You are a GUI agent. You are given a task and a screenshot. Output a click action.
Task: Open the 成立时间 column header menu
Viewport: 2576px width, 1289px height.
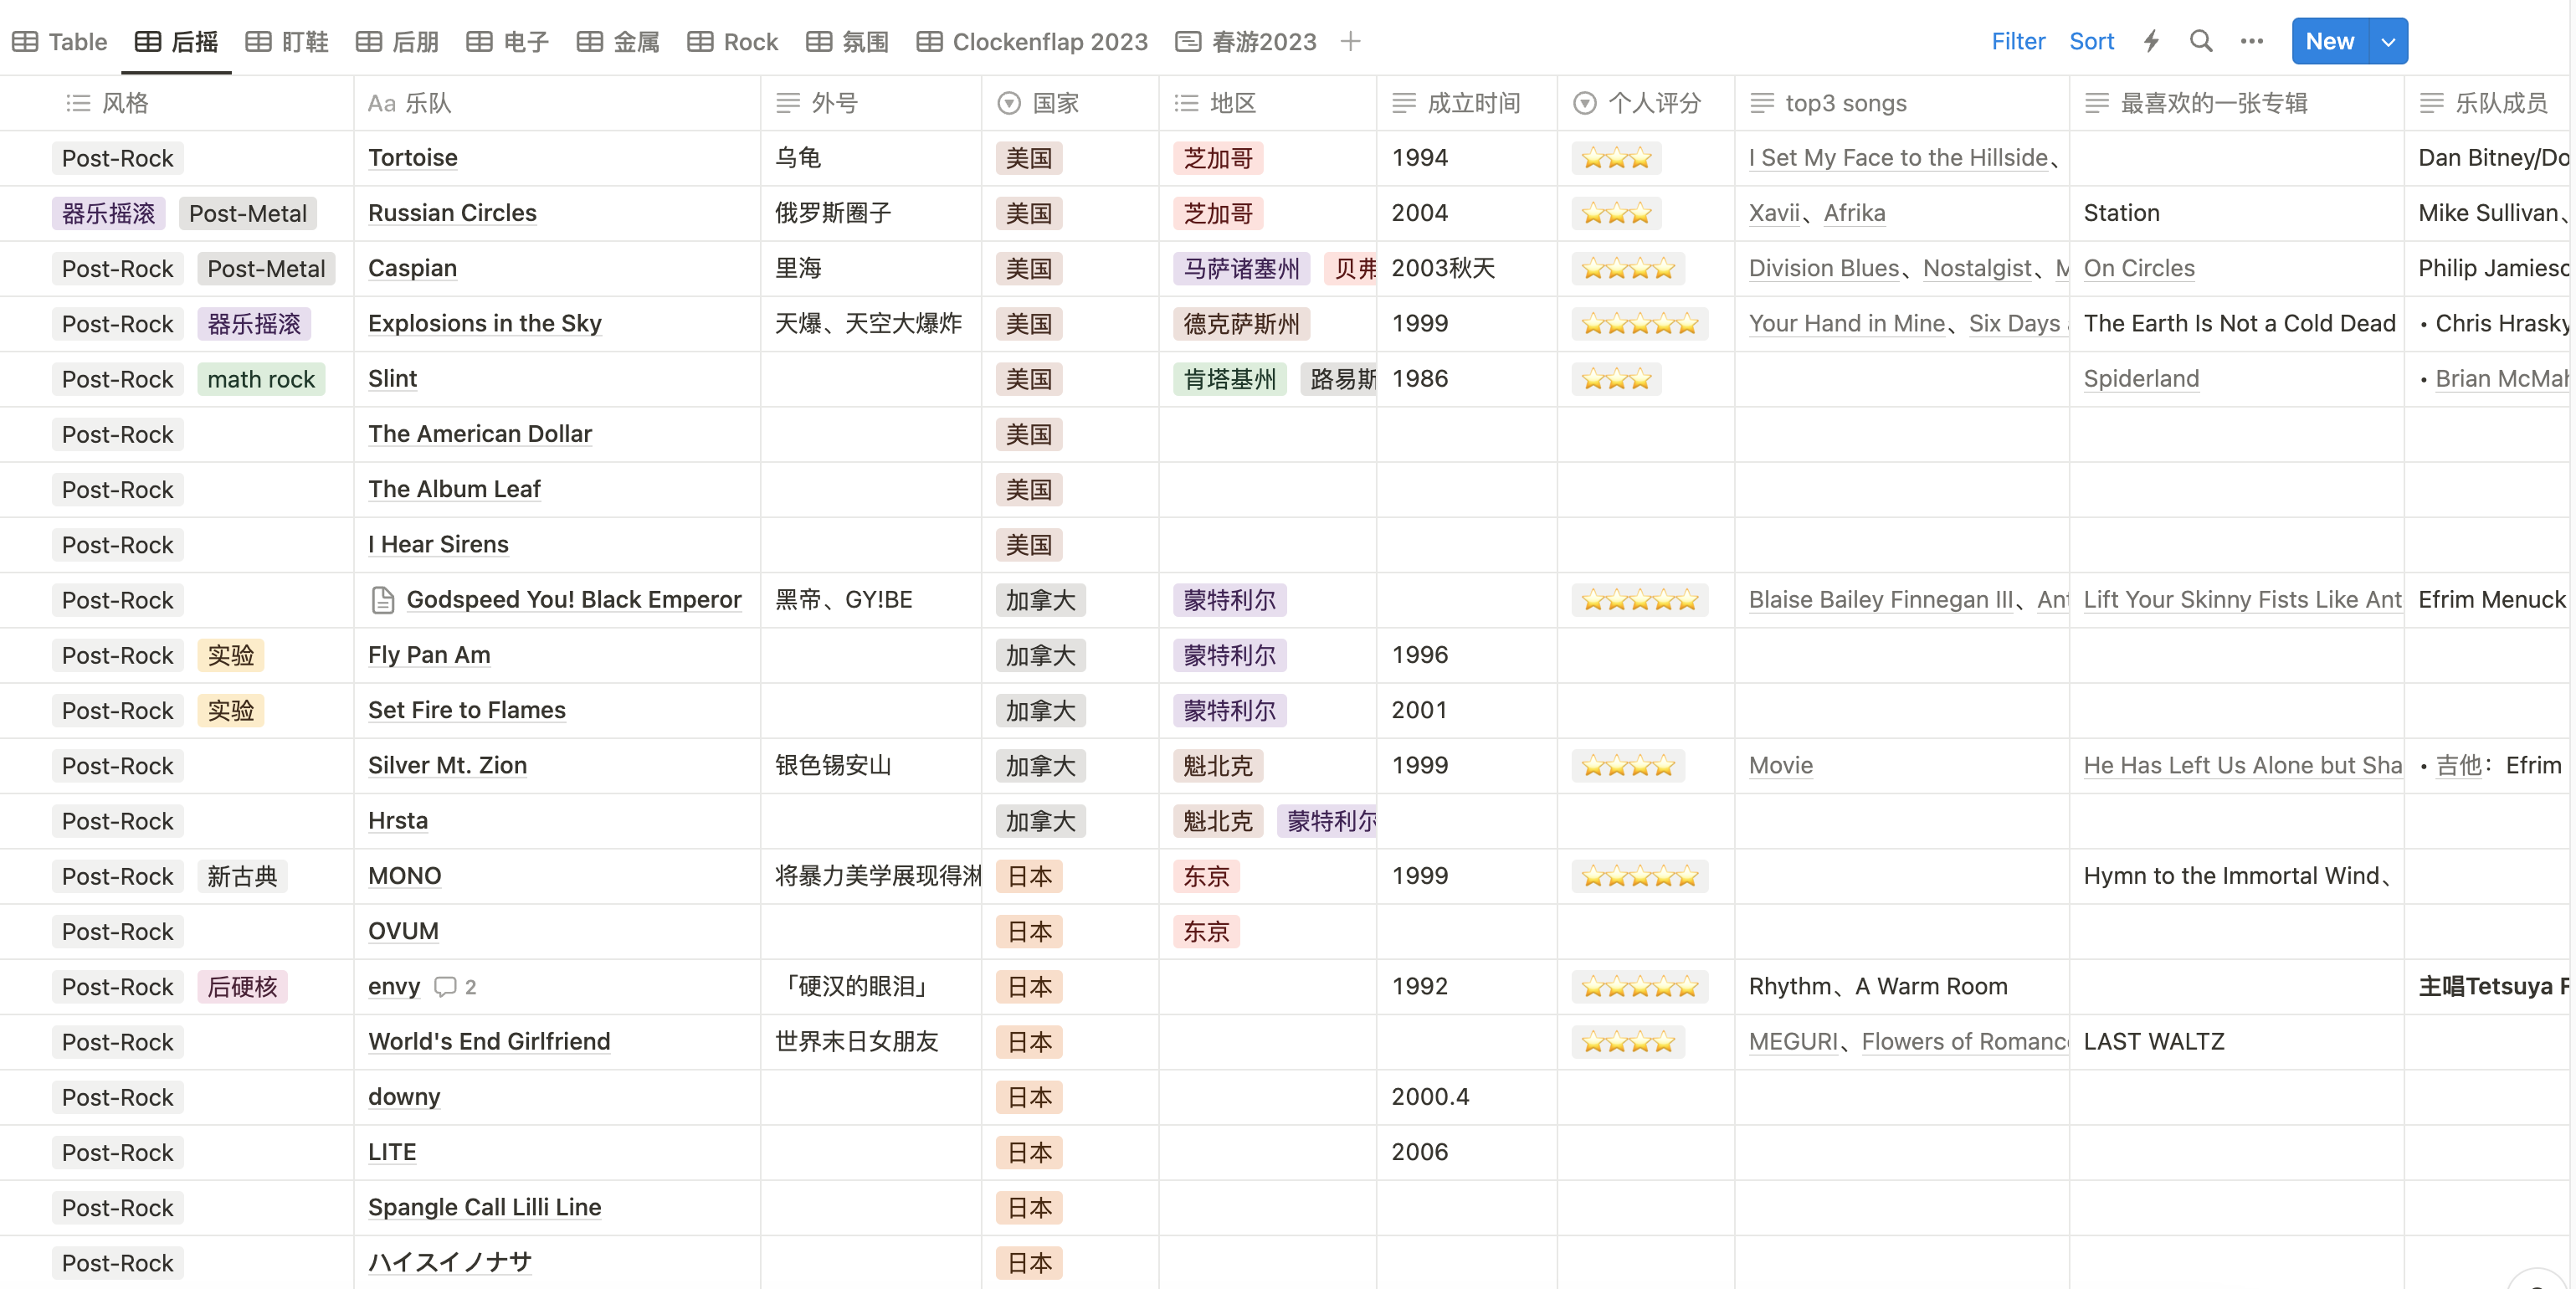pyautogui.click(x=1472, y=103)
